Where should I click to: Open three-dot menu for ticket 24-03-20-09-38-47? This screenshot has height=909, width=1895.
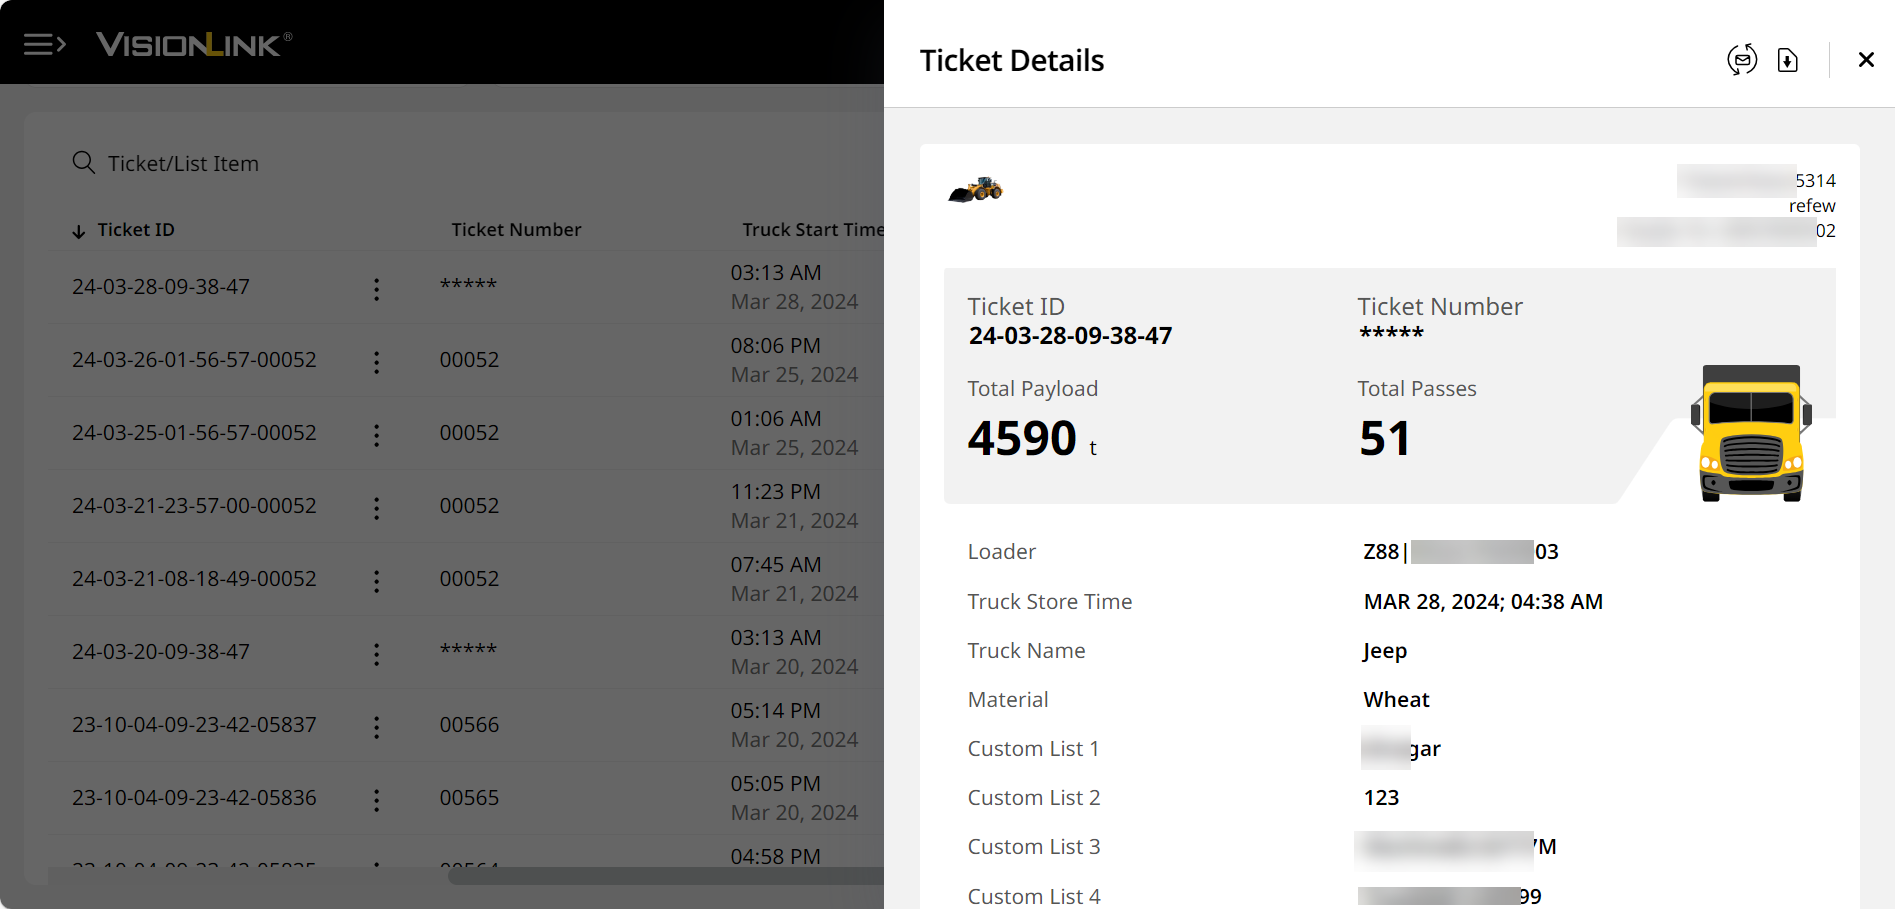[377, 654]
